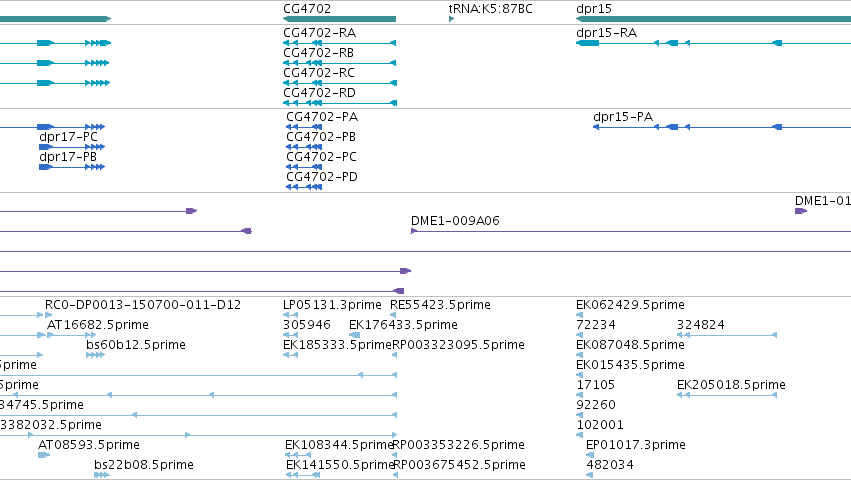
Task: Click the tRNA:K5:87BC gene marker
Action: click(x=452, y=19)
